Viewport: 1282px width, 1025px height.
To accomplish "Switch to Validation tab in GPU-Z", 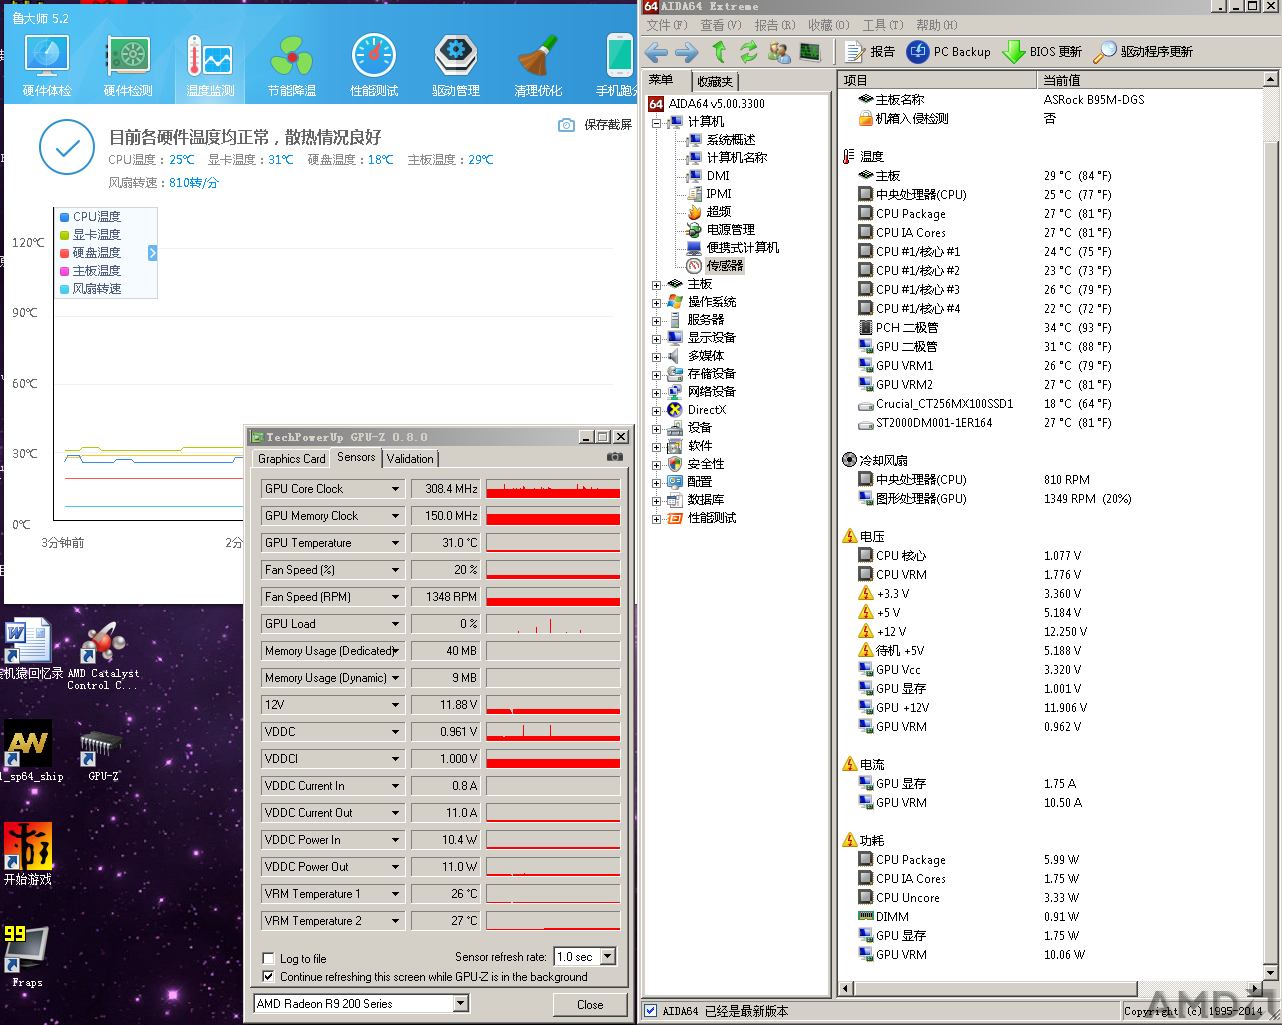I will 410,458.
